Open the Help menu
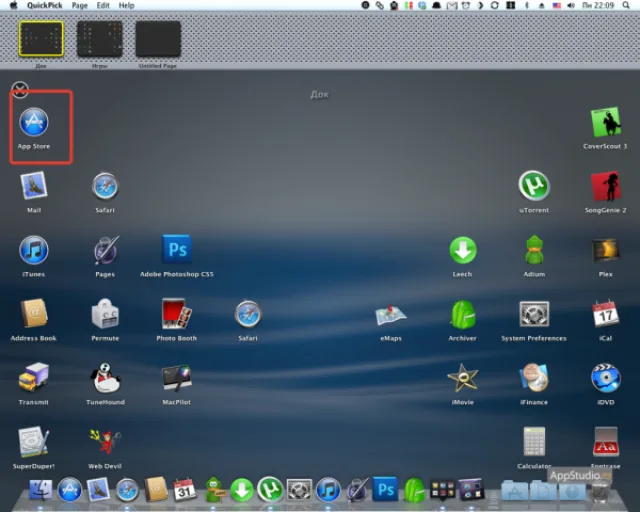Screen dimensions: 640x512 click(x=127, y=5)
